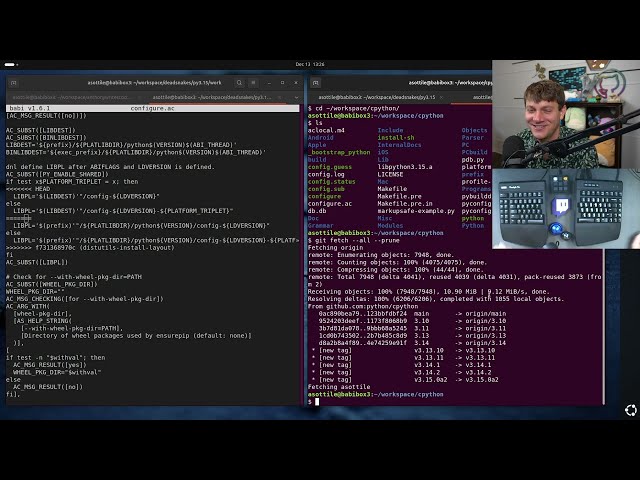Click "InternalDocs" in the ls output

pos(399,145)
